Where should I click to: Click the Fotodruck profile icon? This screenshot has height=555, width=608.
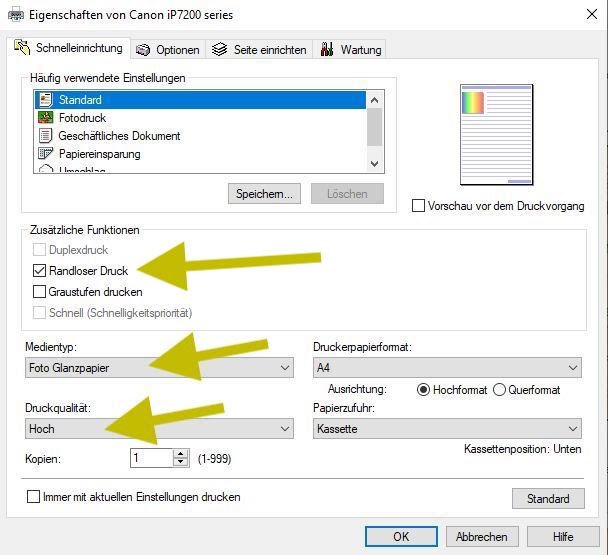point(45,118)
